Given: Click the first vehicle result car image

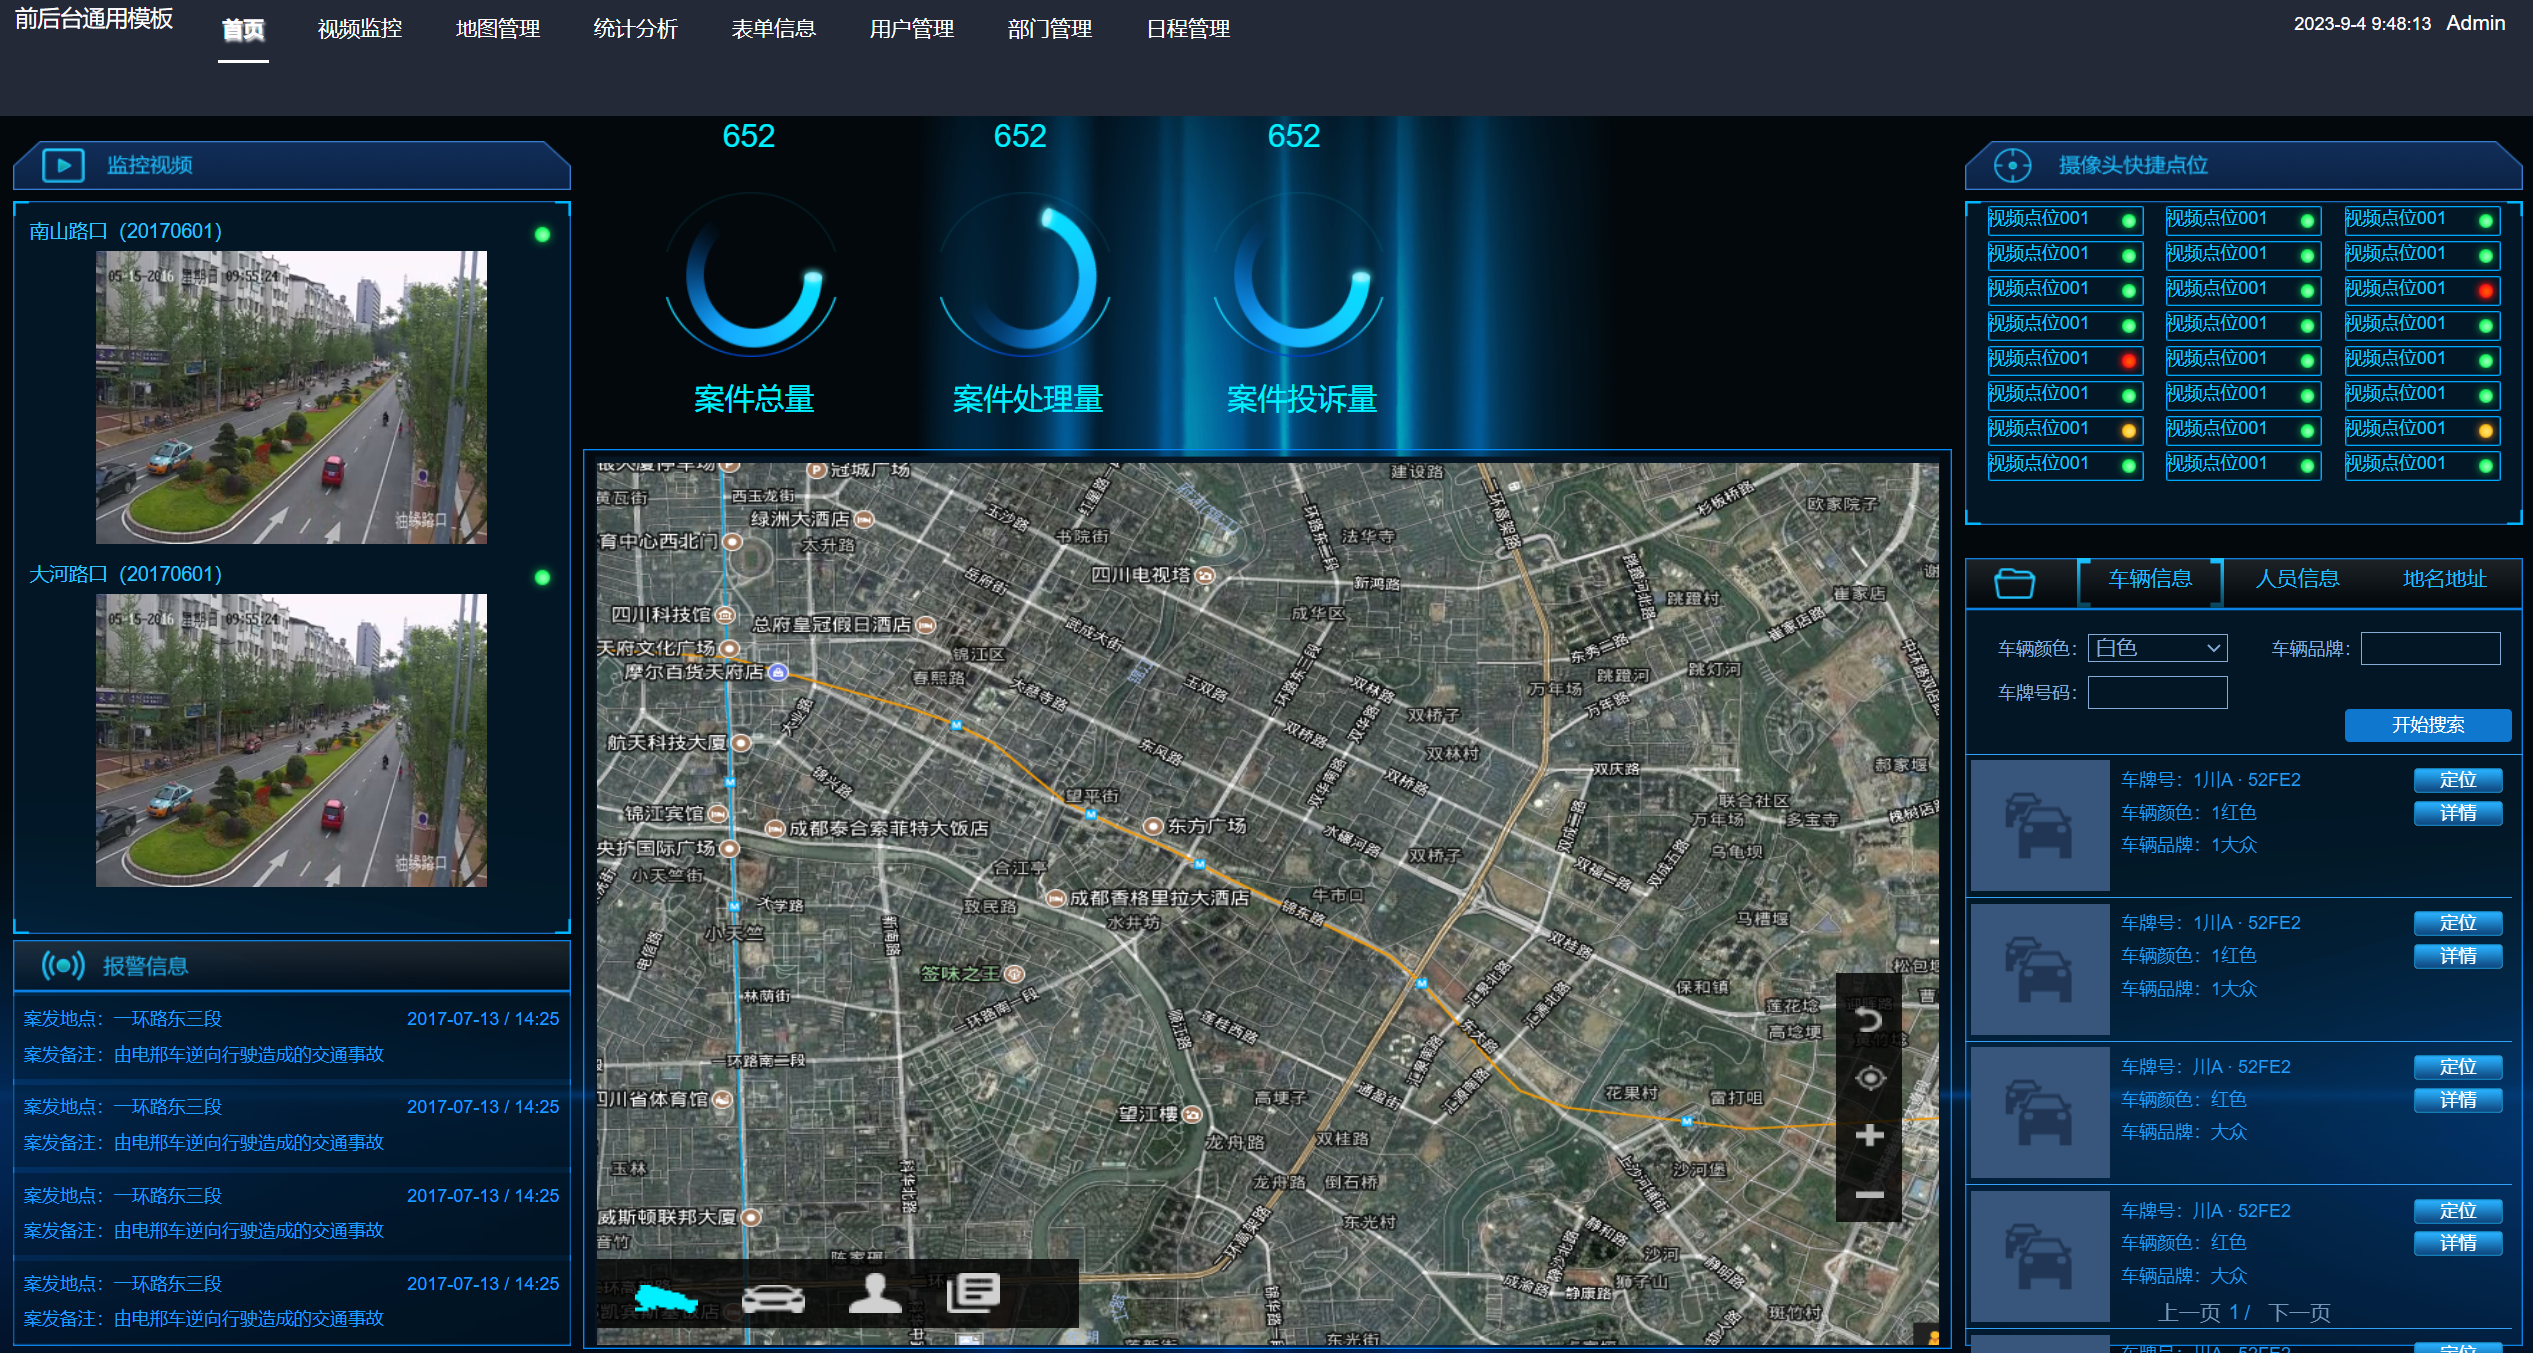Looking at the screenshot, I should coord(2039,825).
